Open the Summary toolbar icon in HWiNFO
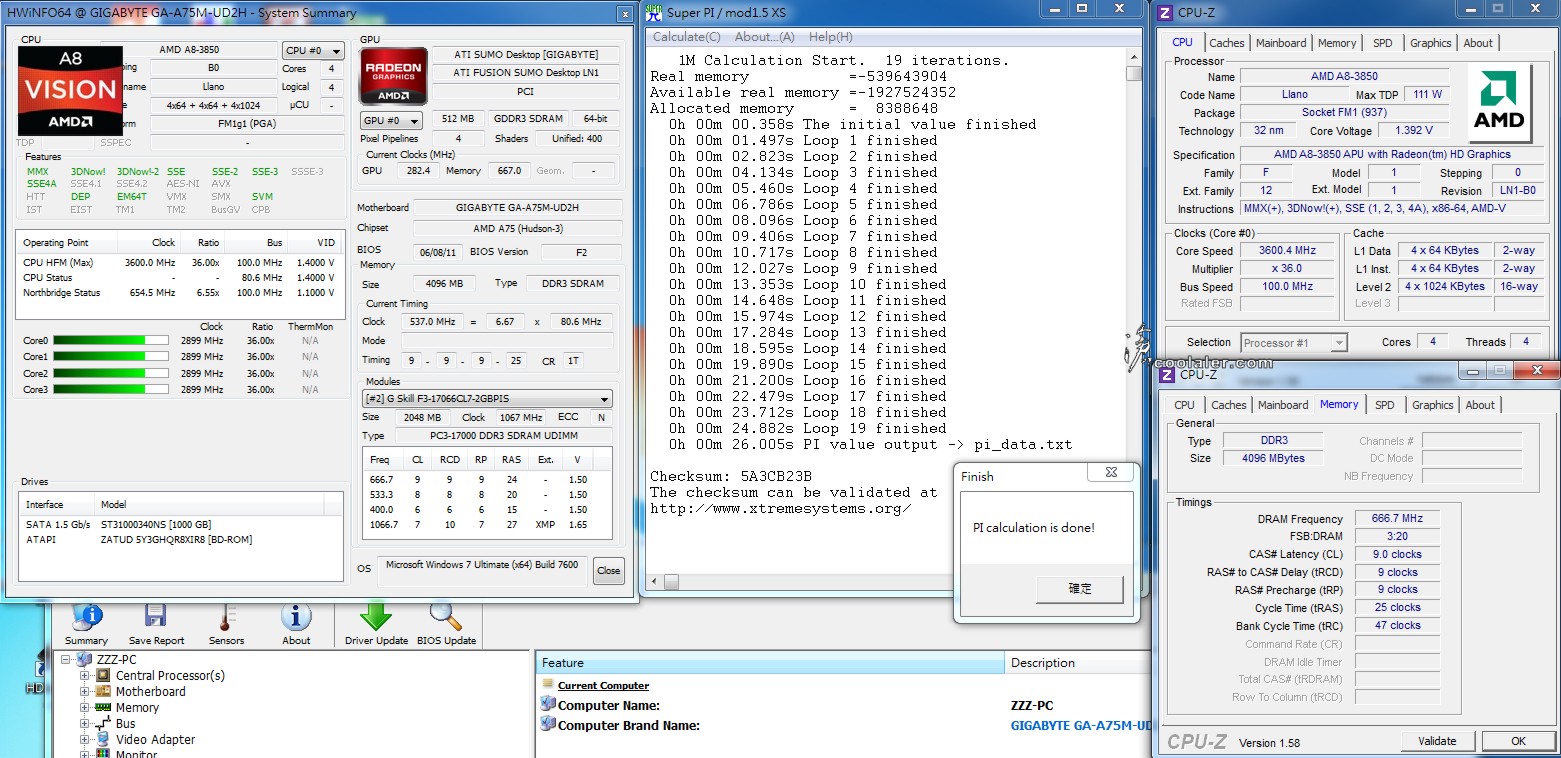 pos(87,617)
